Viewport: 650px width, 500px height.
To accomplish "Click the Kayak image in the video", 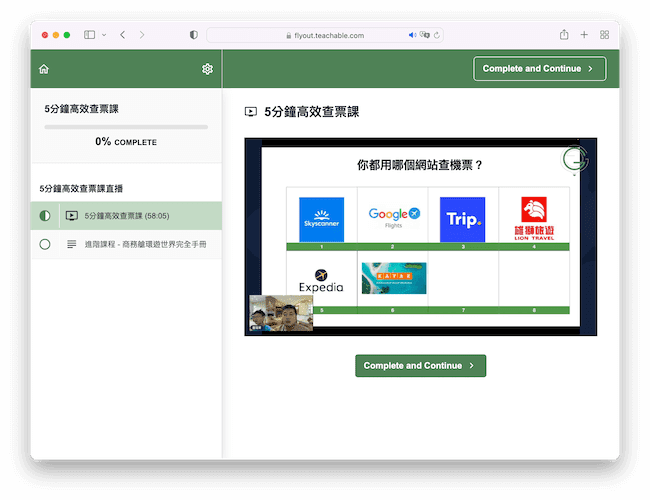I will pyautogui.click(x=394, y=278).
